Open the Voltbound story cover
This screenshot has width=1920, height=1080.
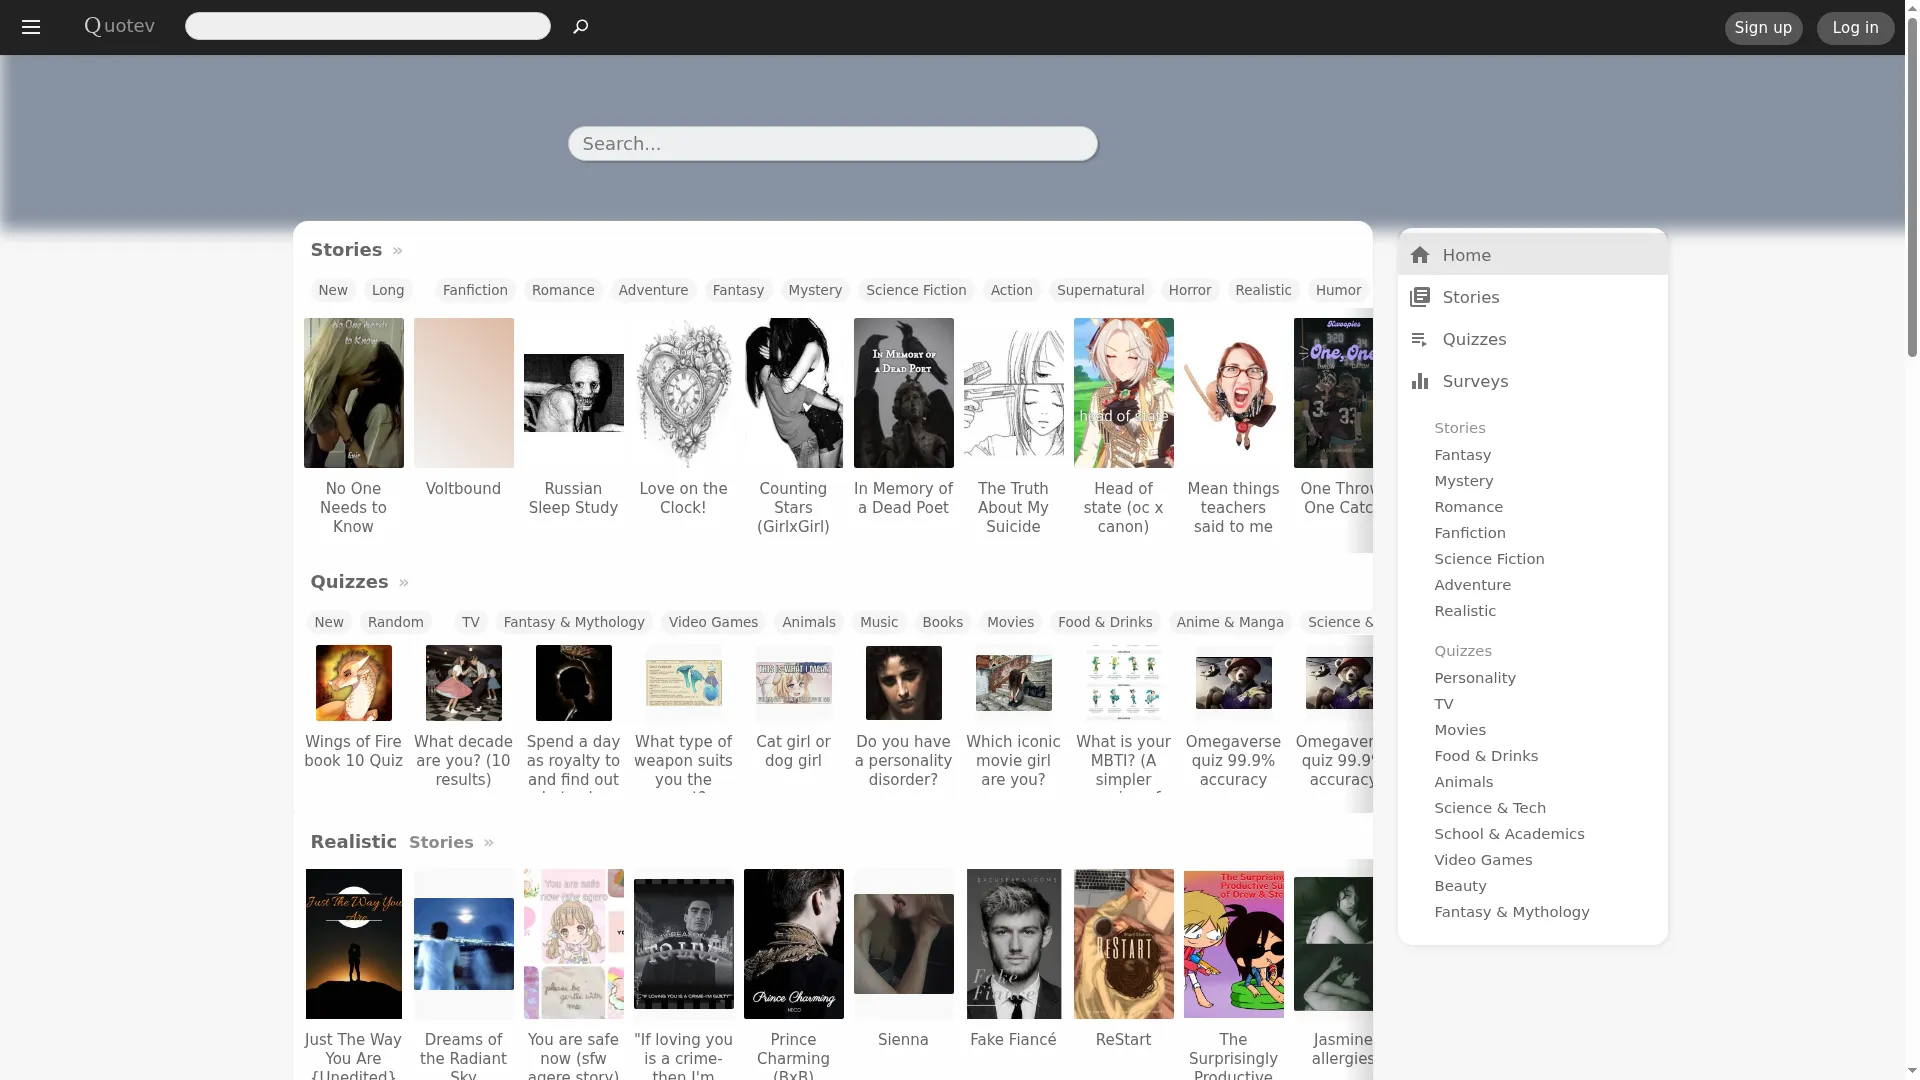click(463, 393)
